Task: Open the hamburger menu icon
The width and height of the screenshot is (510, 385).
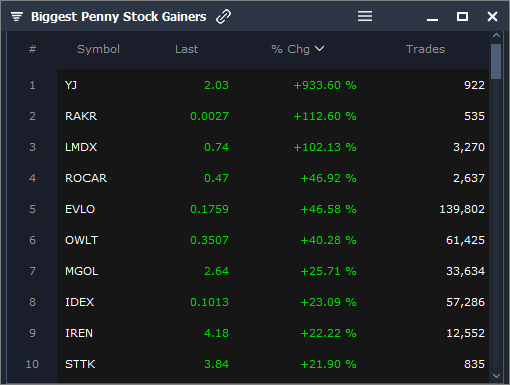Action: click(365, 16)
